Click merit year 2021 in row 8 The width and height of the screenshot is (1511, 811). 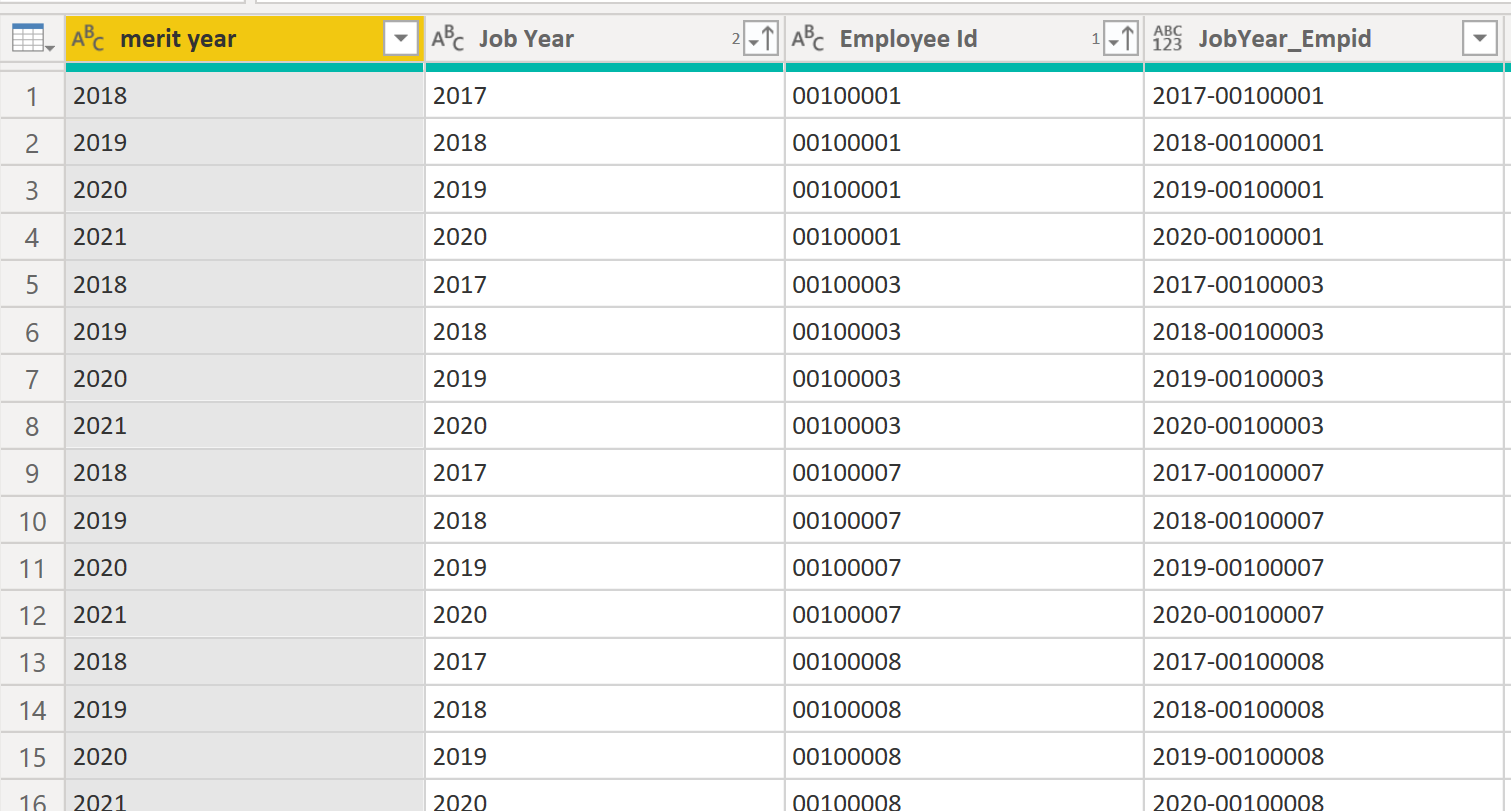pyautogui.click(x=245, y=426)
